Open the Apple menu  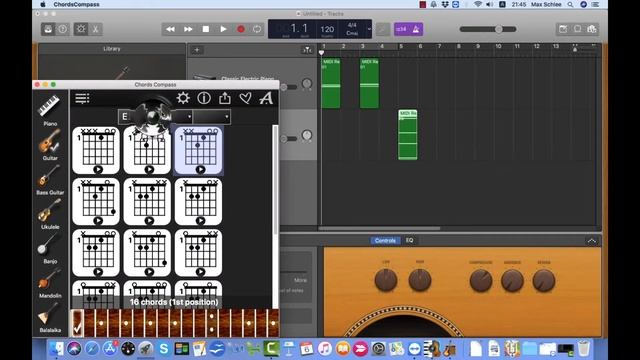pyautogui.click(x=43, y=4)
